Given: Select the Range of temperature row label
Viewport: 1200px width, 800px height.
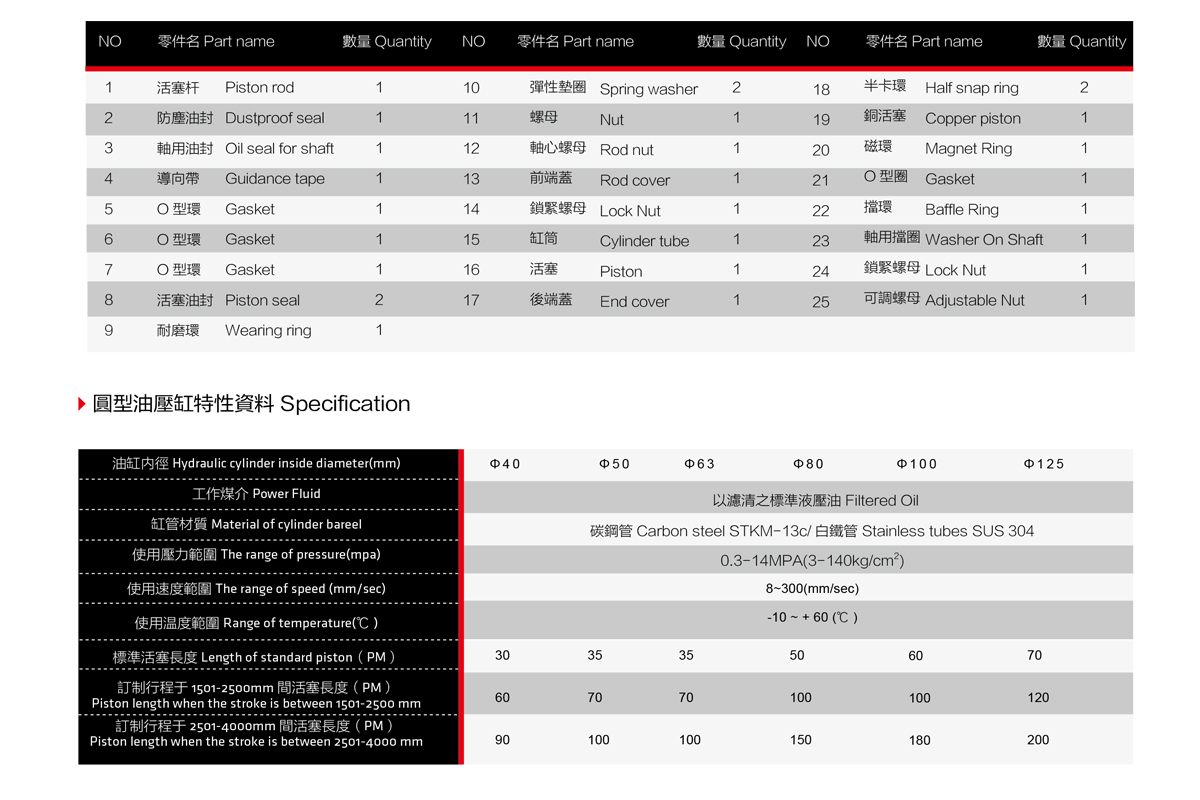Looking at the screenshot, I should tap(256, 623).
